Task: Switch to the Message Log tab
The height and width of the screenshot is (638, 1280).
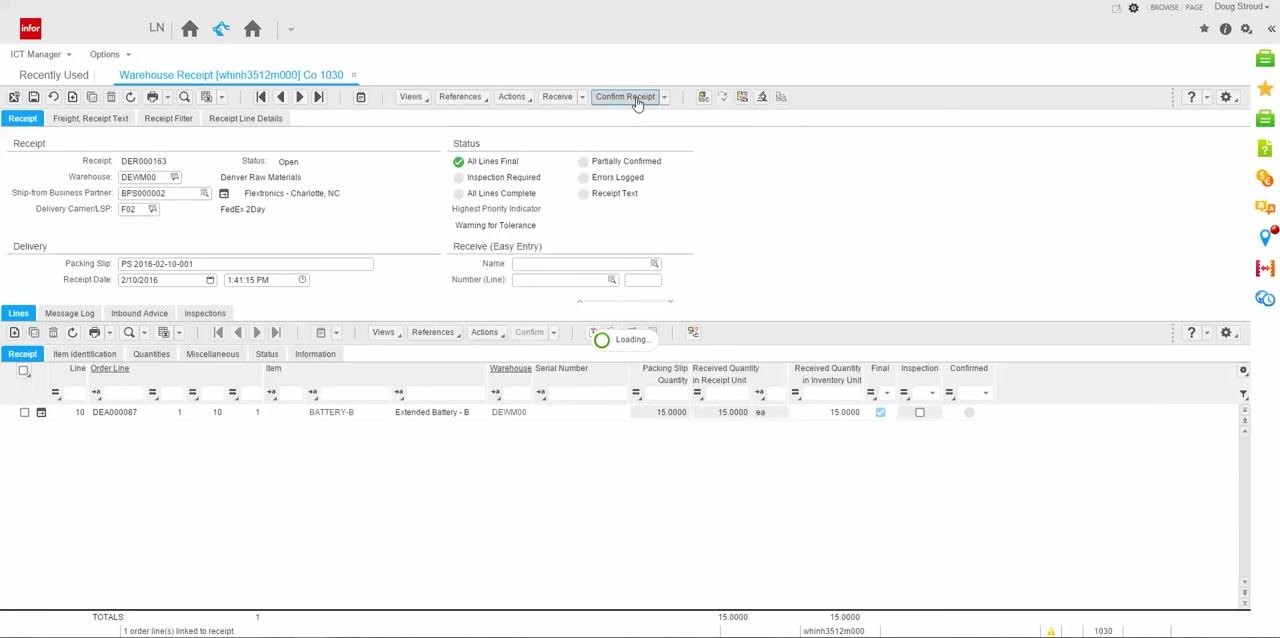Action: [69, 313]
